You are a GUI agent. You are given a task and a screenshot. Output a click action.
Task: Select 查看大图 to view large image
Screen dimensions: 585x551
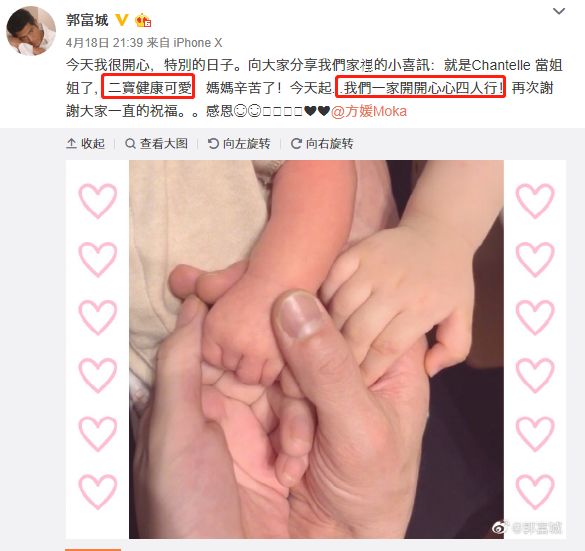pyautogui.click(x=156, y=144)
